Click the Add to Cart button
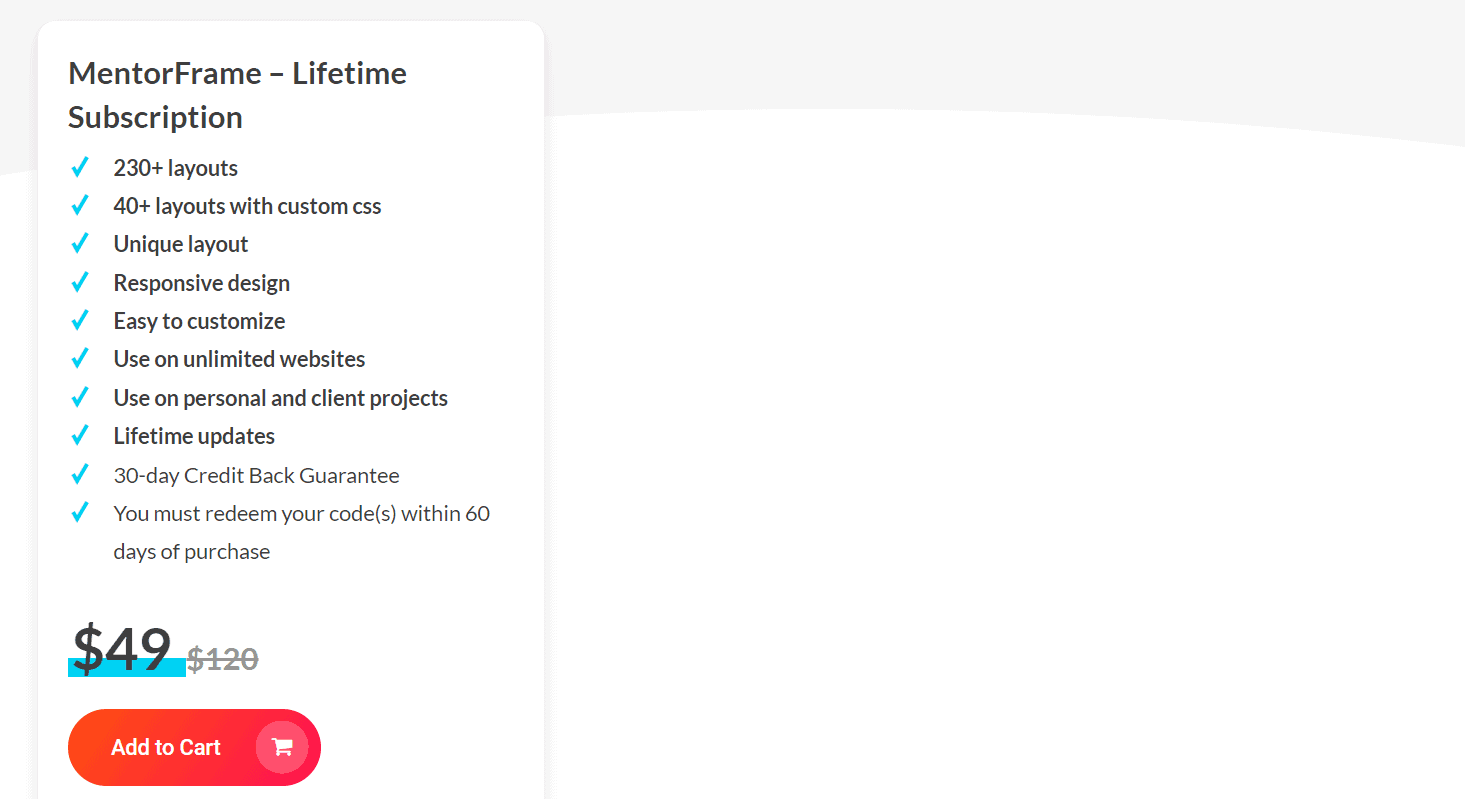The image size is (1465, 799). pos(193,746)
